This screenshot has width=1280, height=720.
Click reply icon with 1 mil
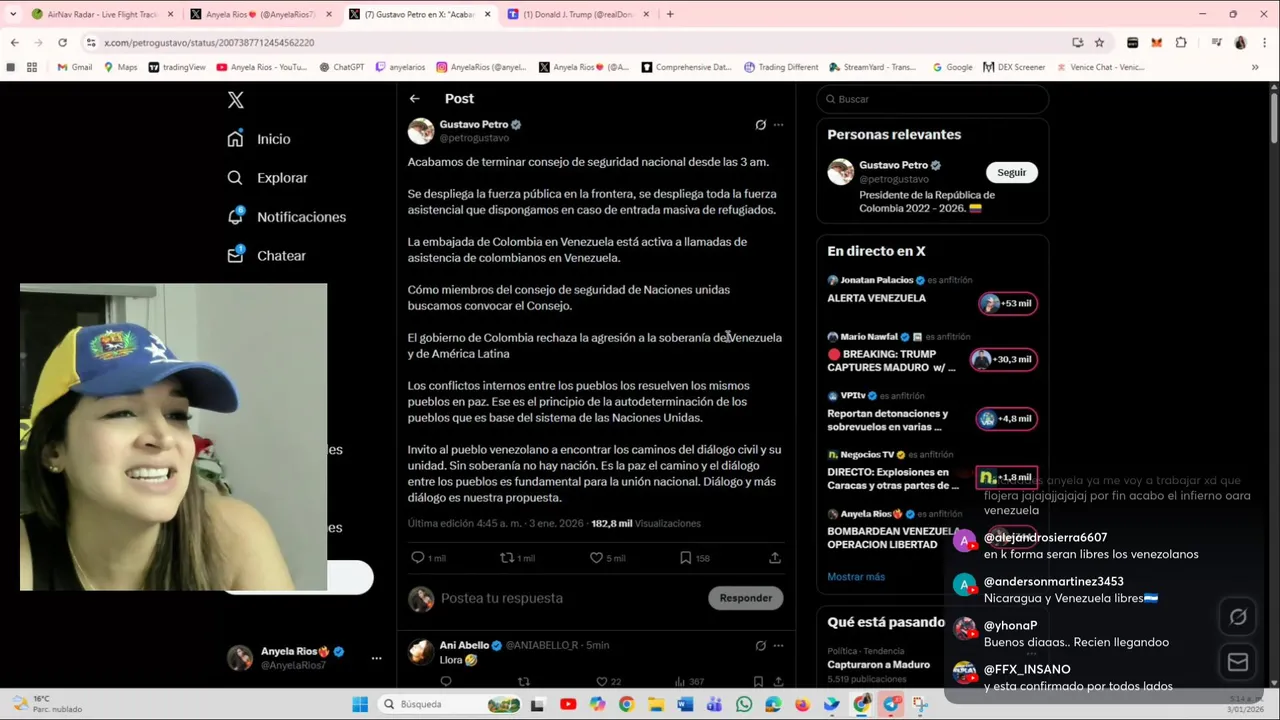click(428, 558)
